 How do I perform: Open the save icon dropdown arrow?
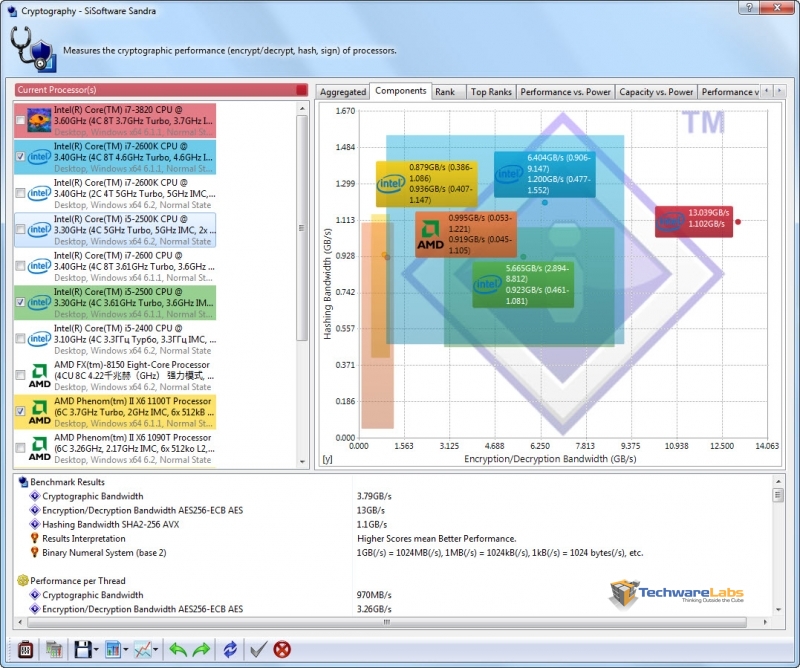point(96,650)
